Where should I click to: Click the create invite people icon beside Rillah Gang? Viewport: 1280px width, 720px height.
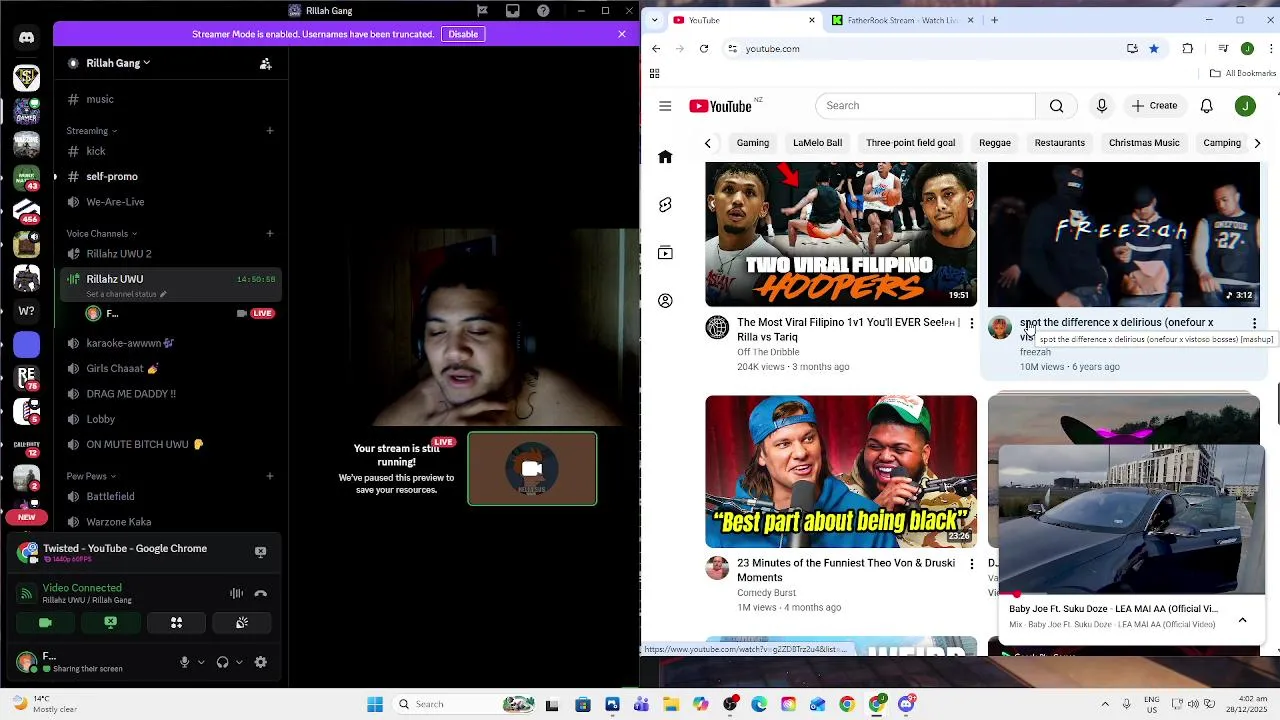click(x=266, y=63)
